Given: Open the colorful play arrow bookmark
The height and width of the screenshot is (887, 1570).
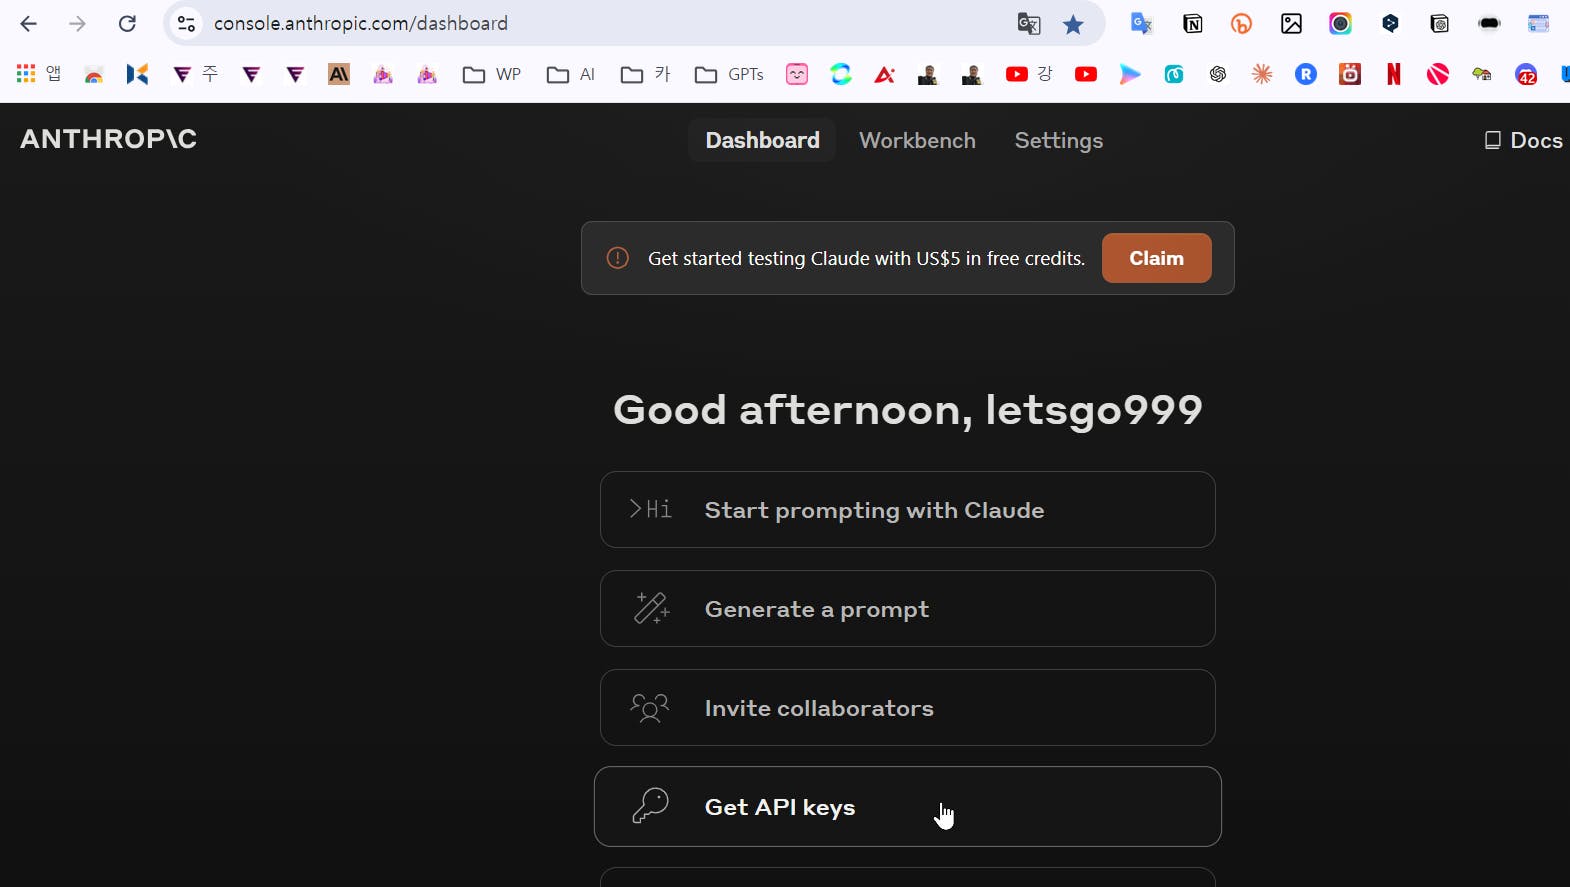Looking at the screenshot, I should [1130, 74].
